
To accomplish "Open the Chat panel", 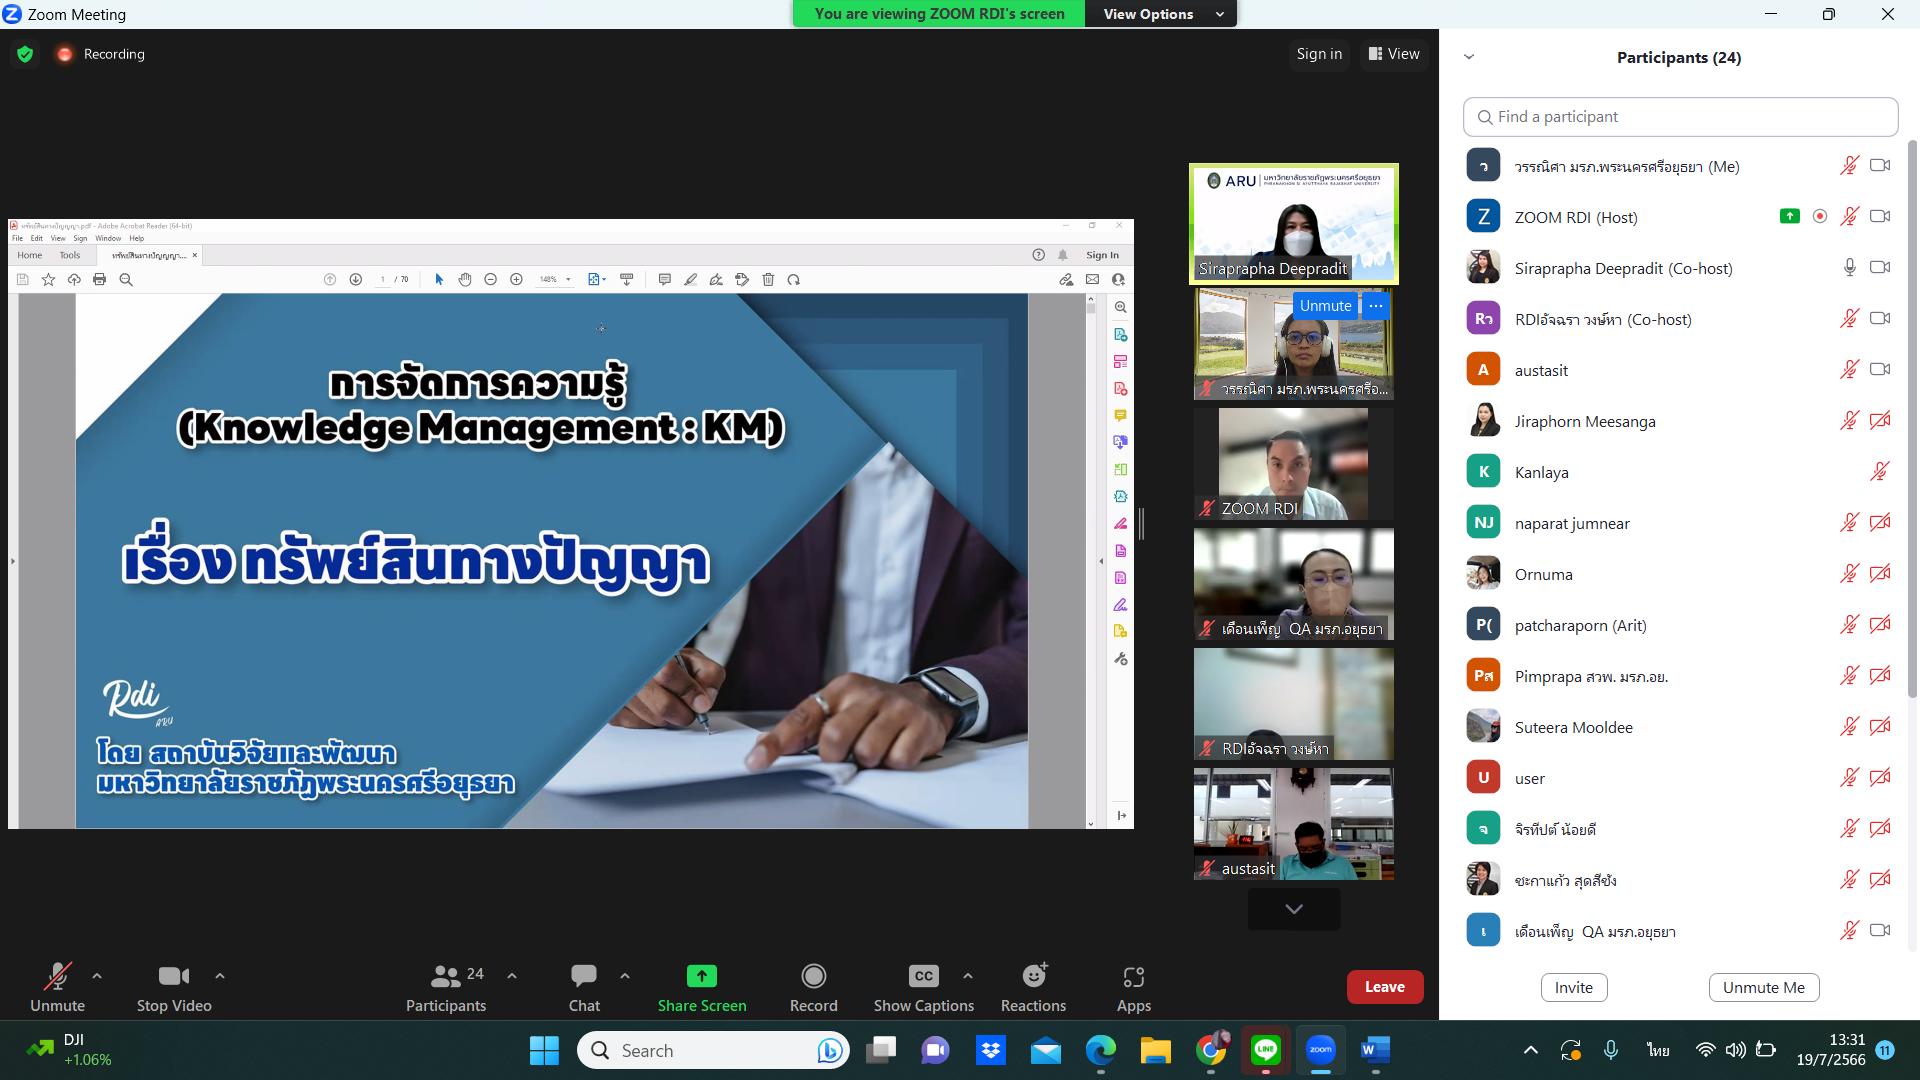I will click(584, 986).
